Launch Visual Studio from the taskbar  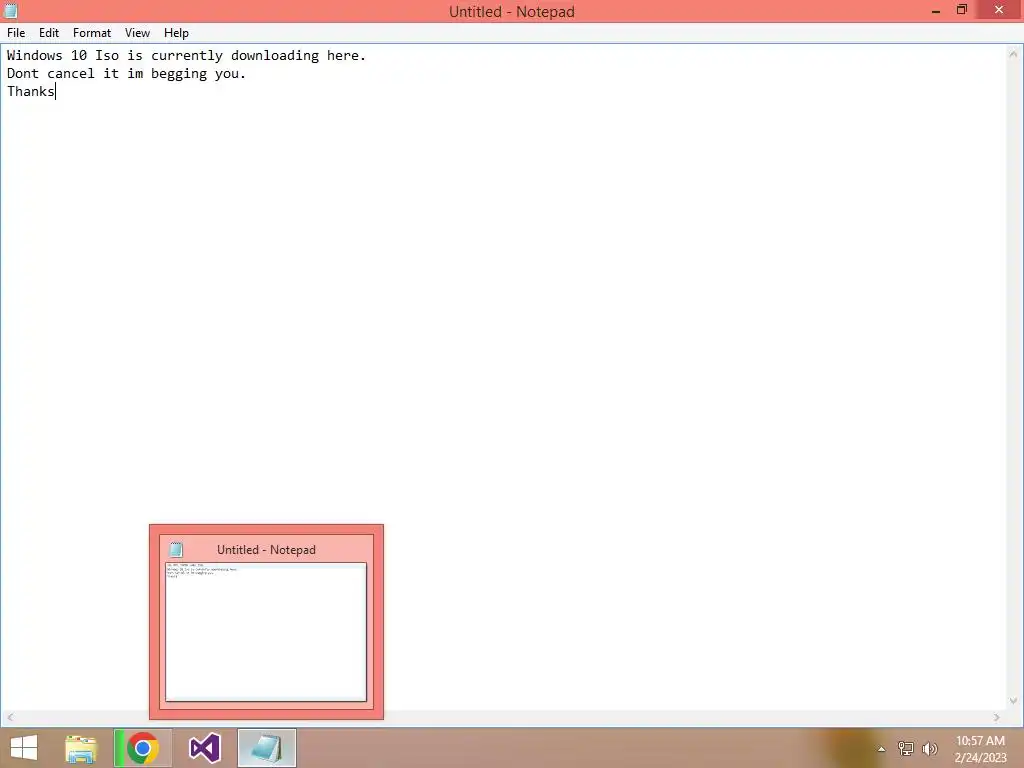[x=204, y=748]
